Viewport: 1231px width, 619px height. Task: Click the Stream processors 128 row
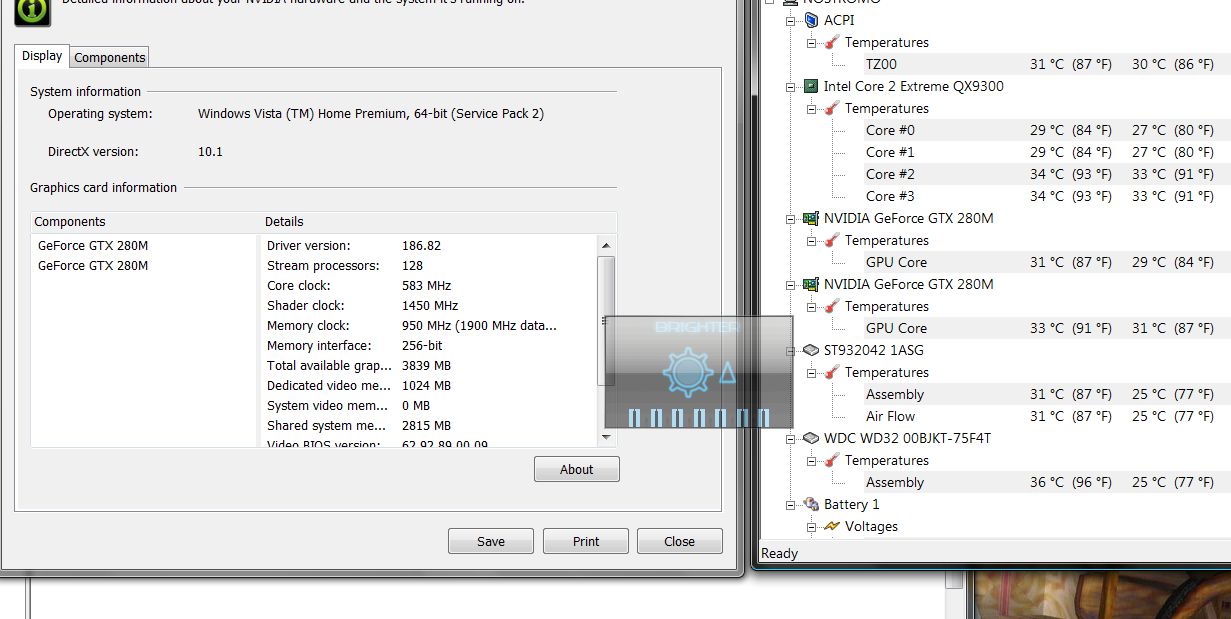(x=430, y=265)
